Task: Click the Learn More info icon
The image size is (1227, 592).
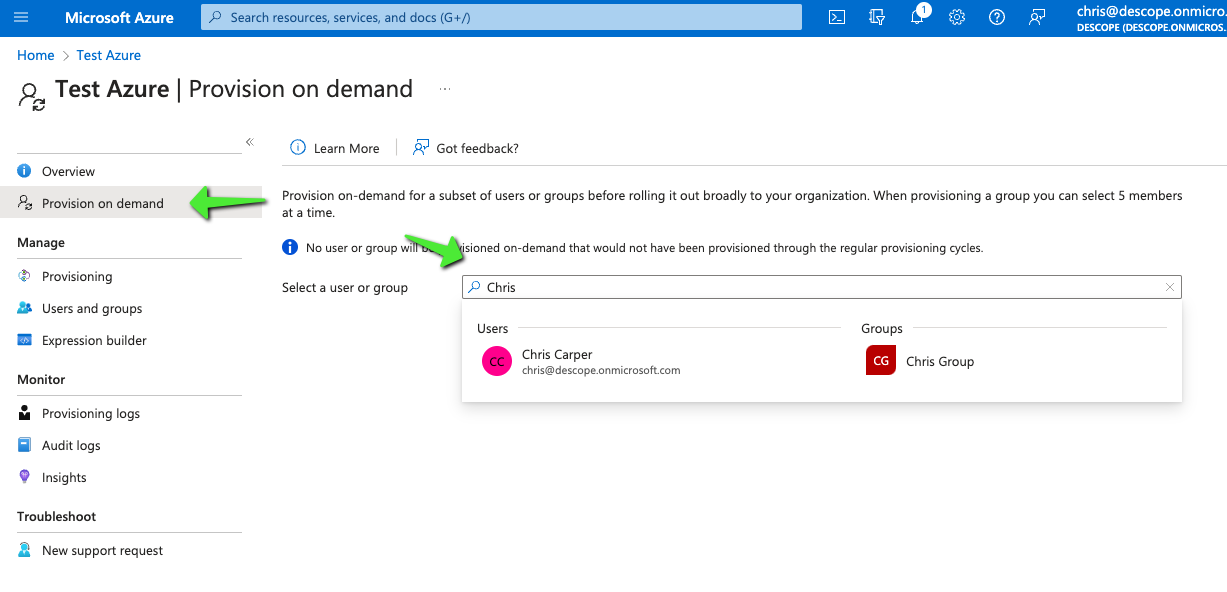Action: [x=298, y=148]
